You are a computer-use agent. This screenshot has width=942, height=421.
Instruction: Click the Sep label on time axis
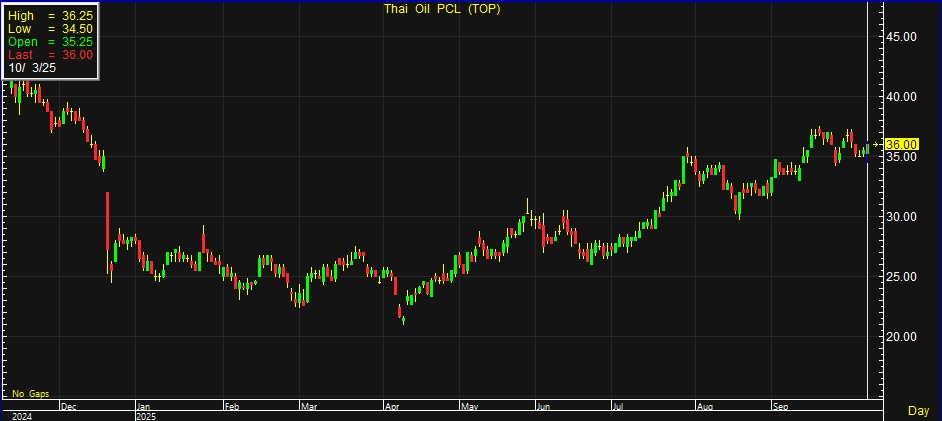coord(781,407)
